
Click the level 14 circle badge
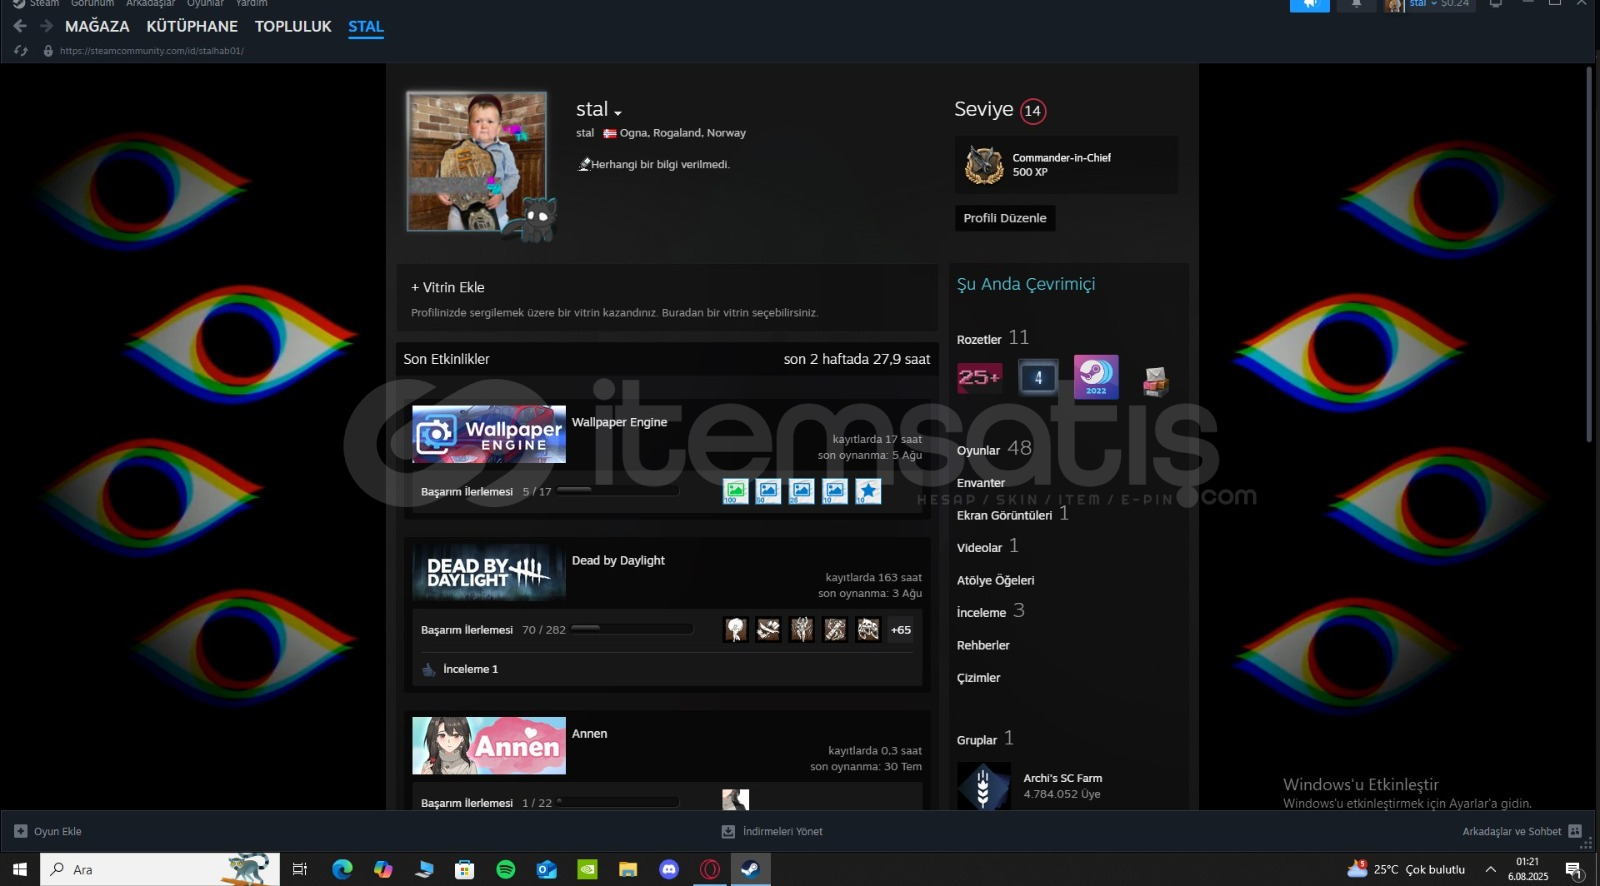coord(1033,111)
